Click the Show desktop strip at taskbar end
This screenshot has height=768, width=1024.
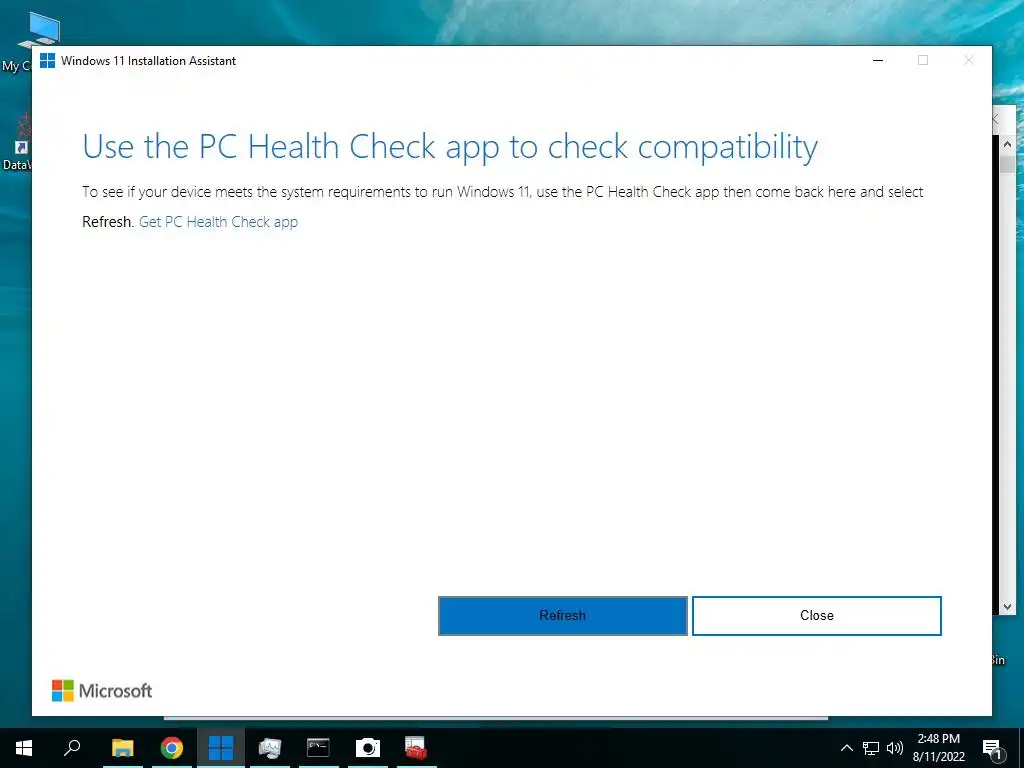click(1021, 748)
